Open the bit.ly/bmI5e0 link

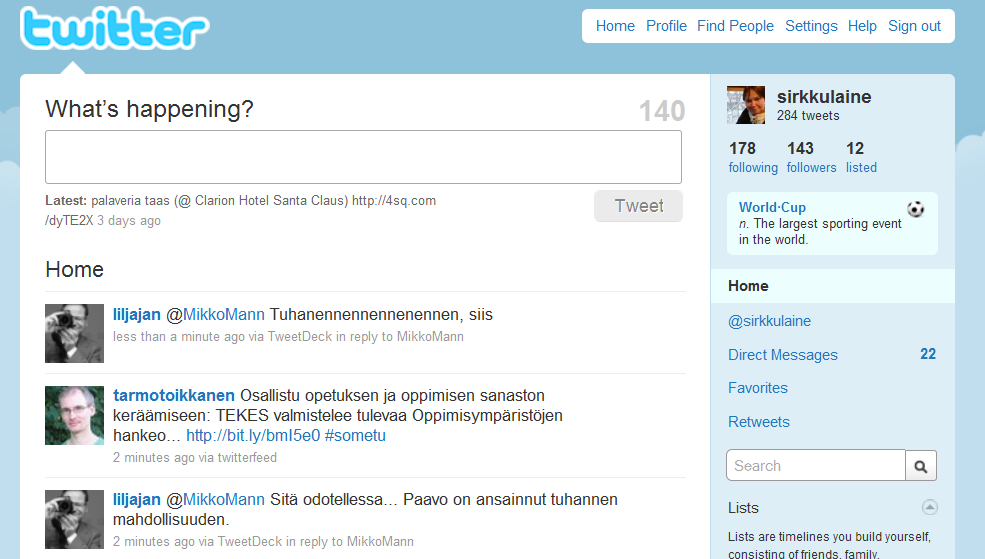pyautogui.click(x=253, y=436)
